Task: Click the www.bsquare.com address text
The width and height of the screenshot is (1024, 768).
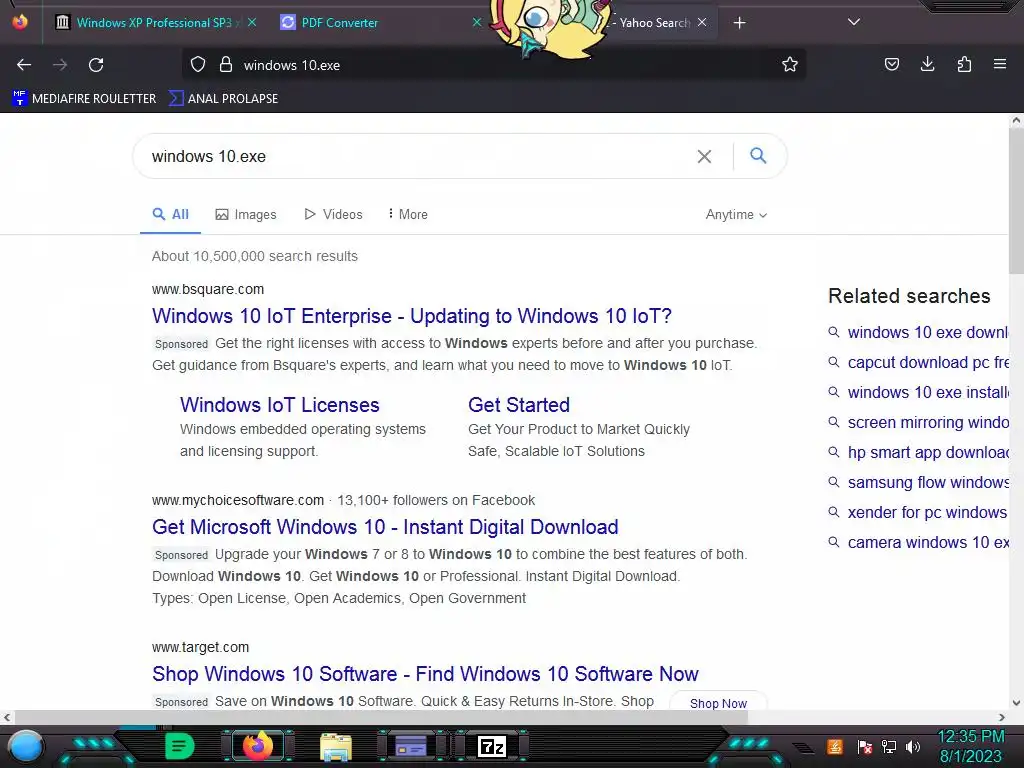Action: click(208, 289)
